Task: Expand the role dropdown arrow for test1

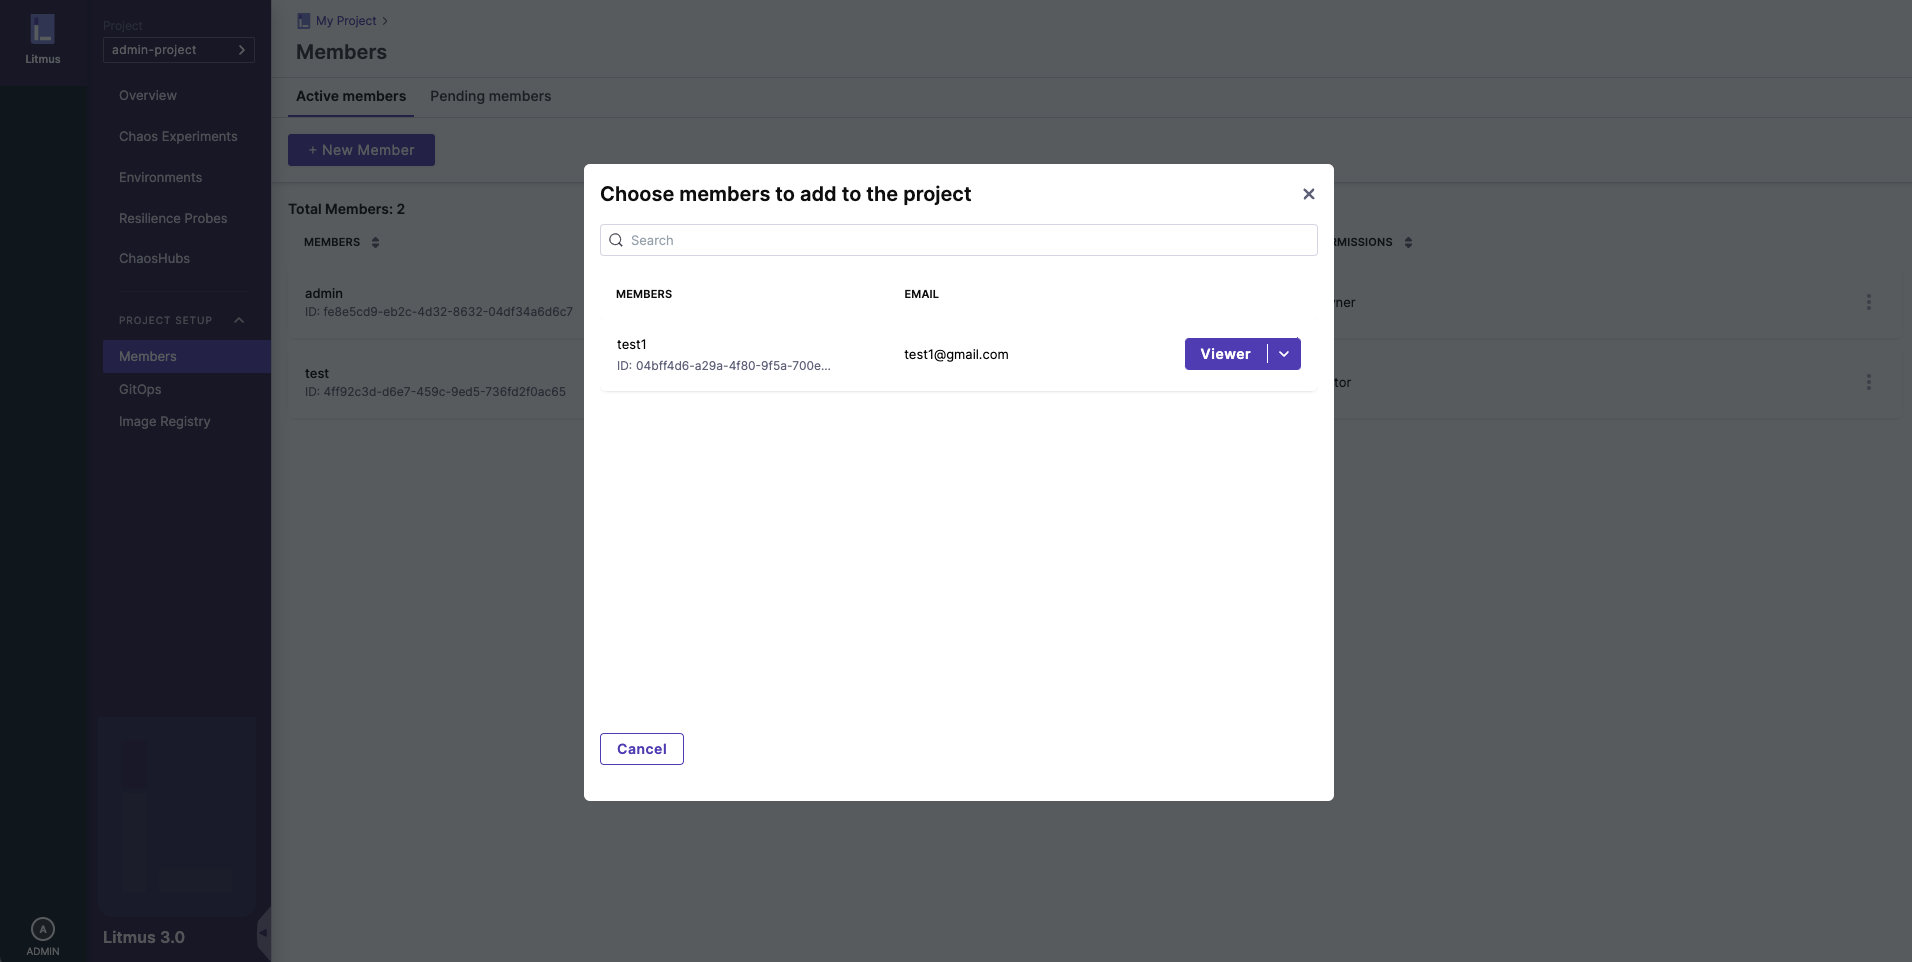Action: [x=1284, y=354]
